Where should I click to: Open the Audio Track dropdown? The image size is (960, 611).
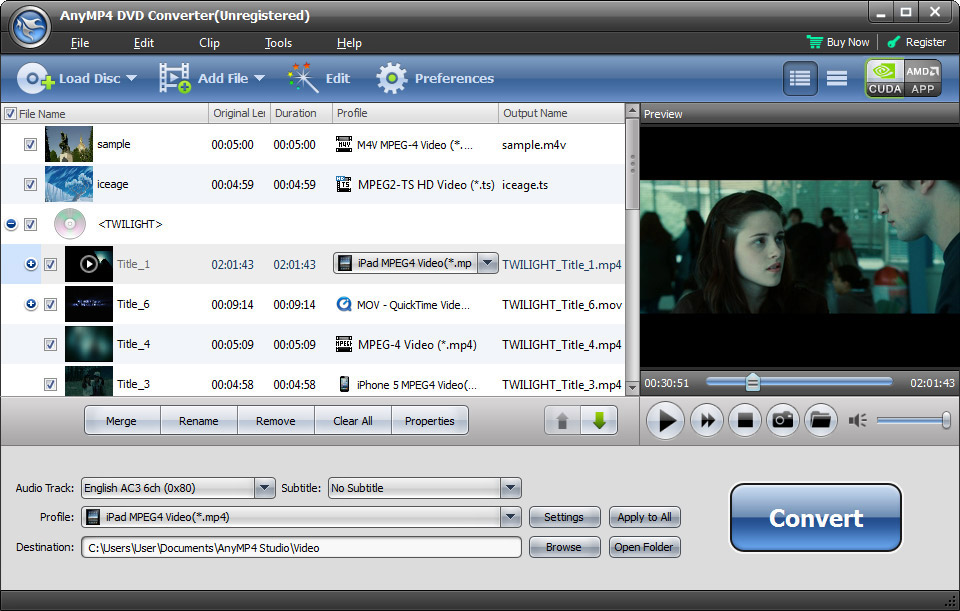click(x=264, y=488)
